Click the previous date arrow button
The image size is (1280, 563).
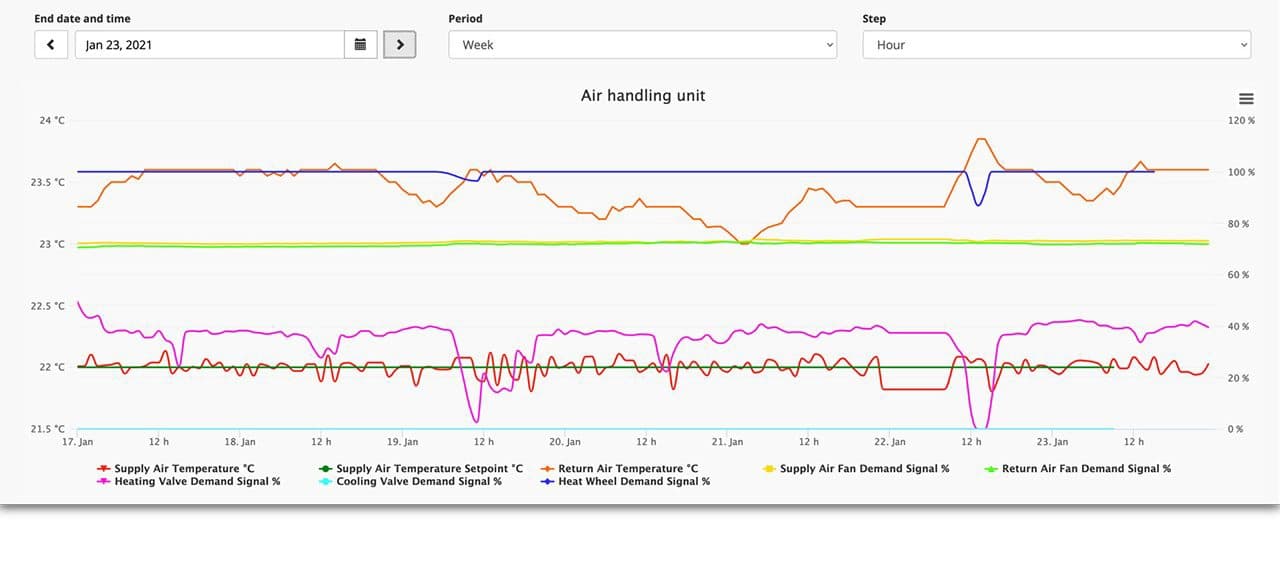(51, 45)
